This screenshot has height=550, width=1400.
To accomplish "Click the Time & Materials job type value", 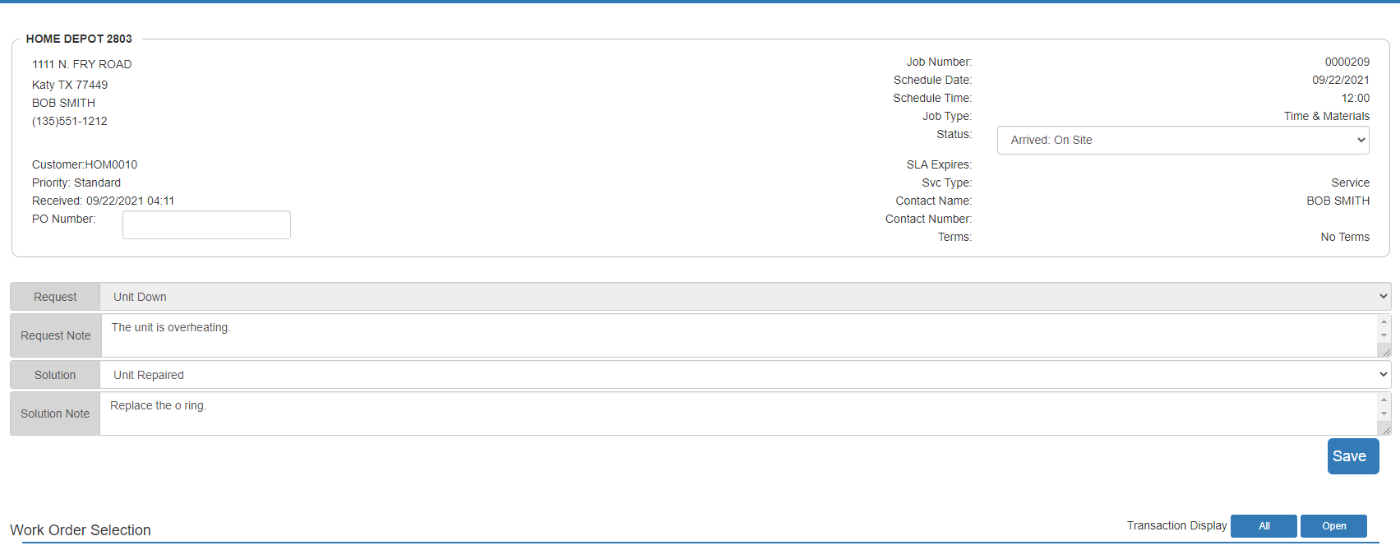I will point(1327,116).
